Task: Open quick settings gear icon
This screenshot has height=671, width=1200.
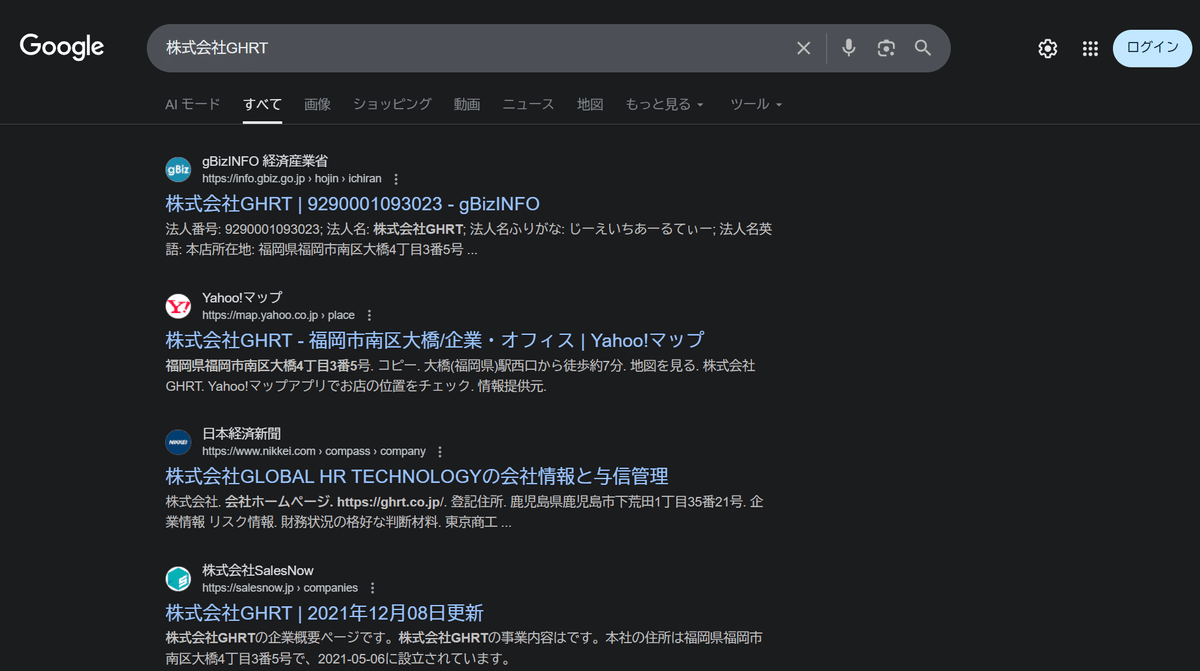Action: click(1048, 48)
